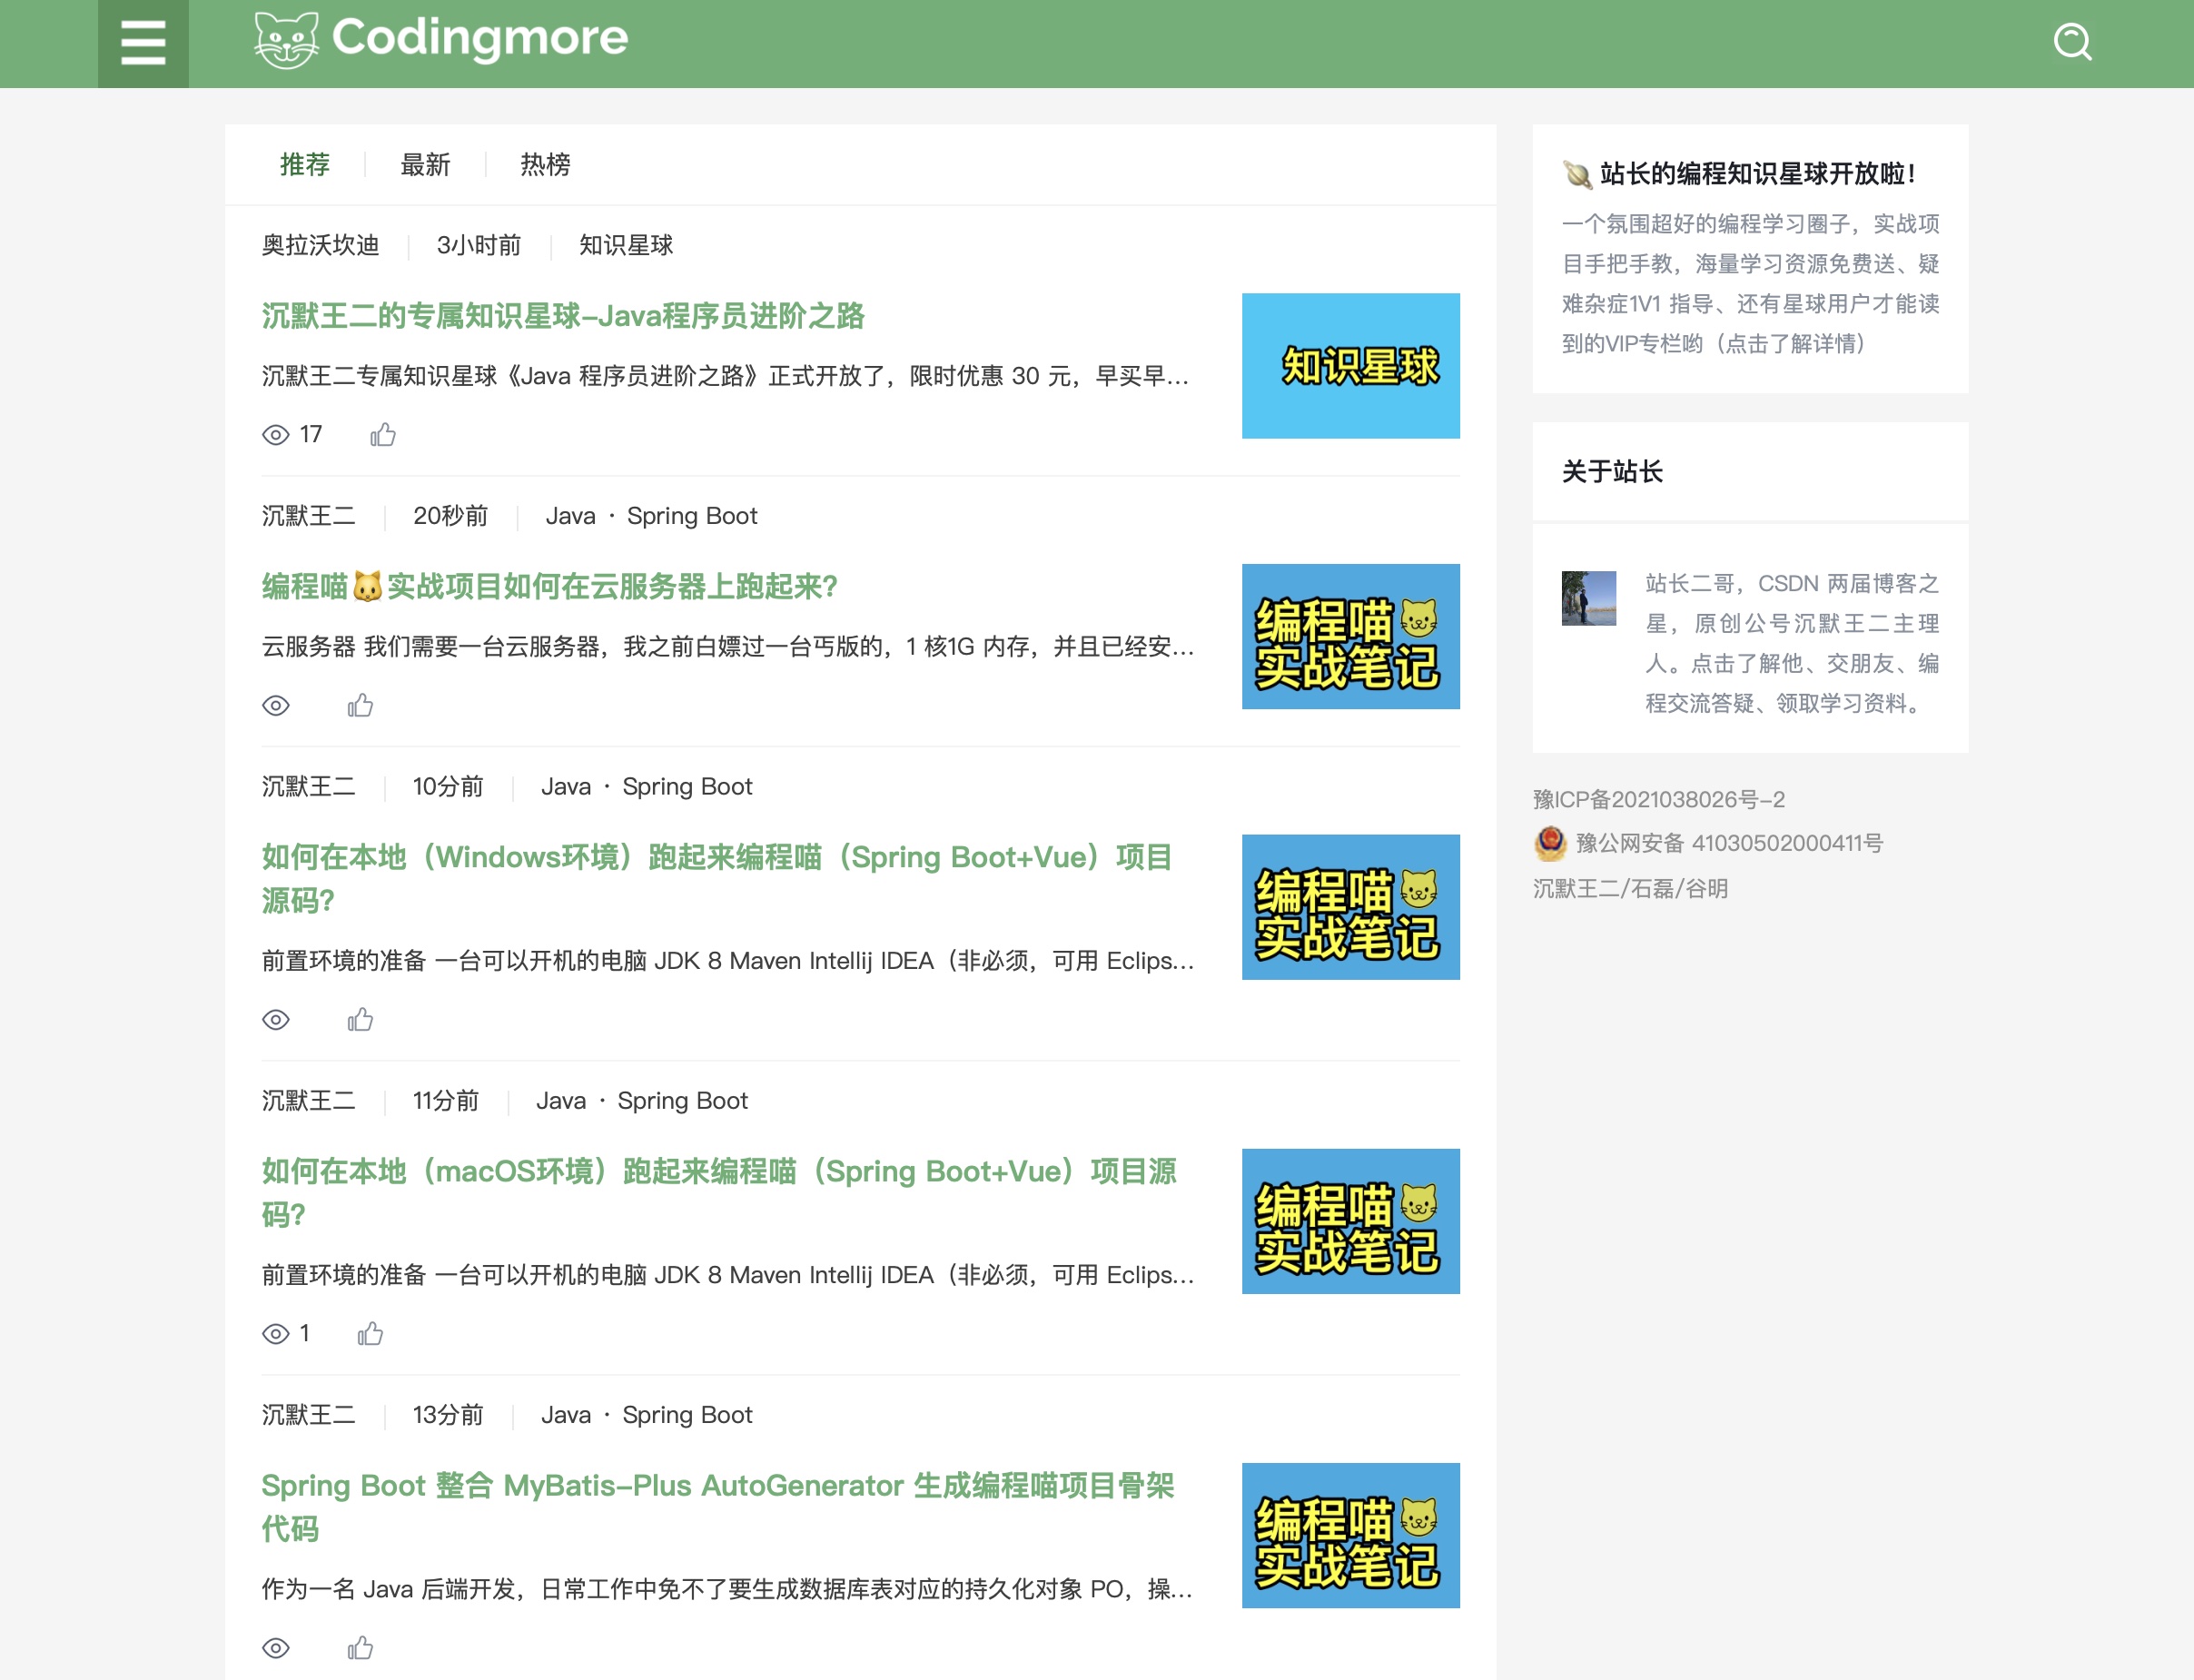Click thumbs-up on the macOS环境 article
Viewport: 2194px width, 1680px height.
point(370,1334)
